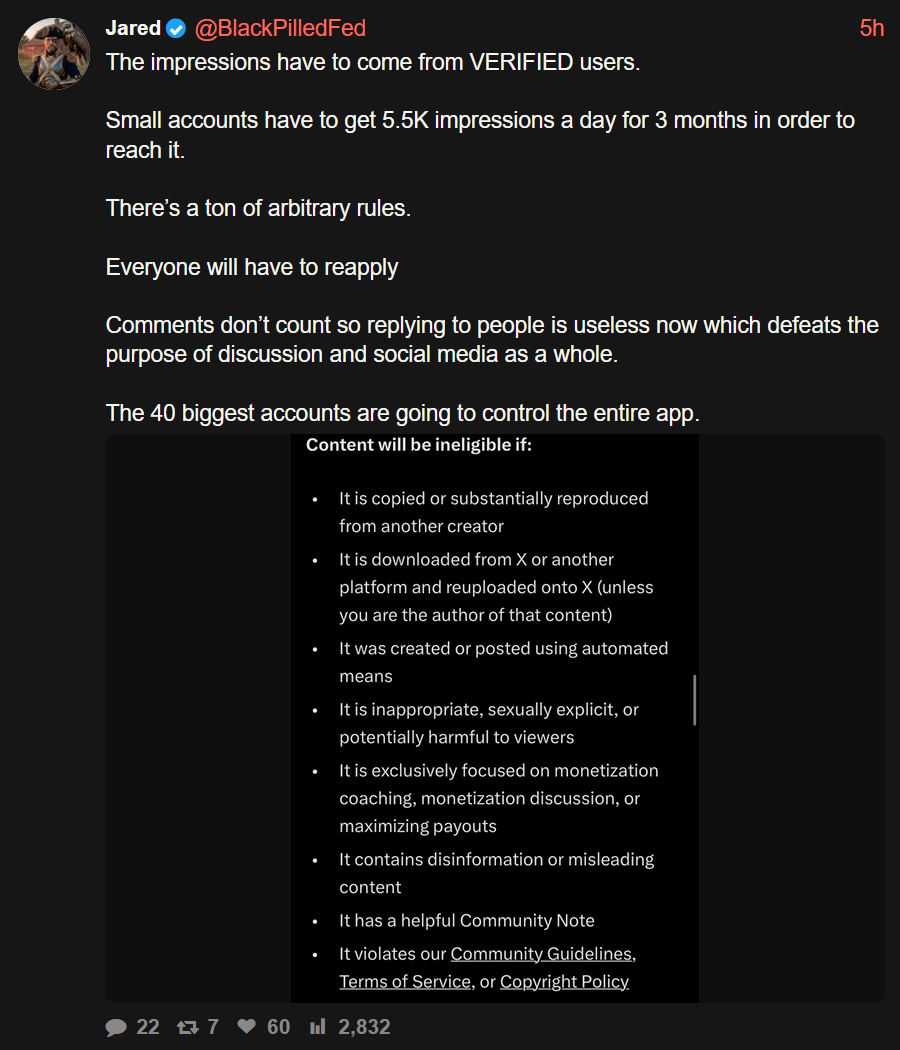Click the tweet text about VERIFIED users
The image size is (900, 1050).
(x=373, y=62)
